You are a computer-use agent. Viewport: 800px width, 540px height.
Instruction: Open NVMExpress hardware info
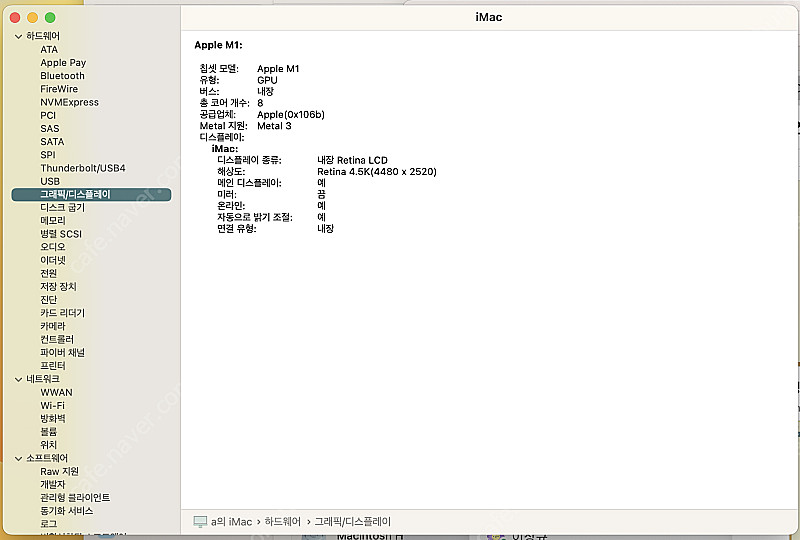tap(69, 102)
